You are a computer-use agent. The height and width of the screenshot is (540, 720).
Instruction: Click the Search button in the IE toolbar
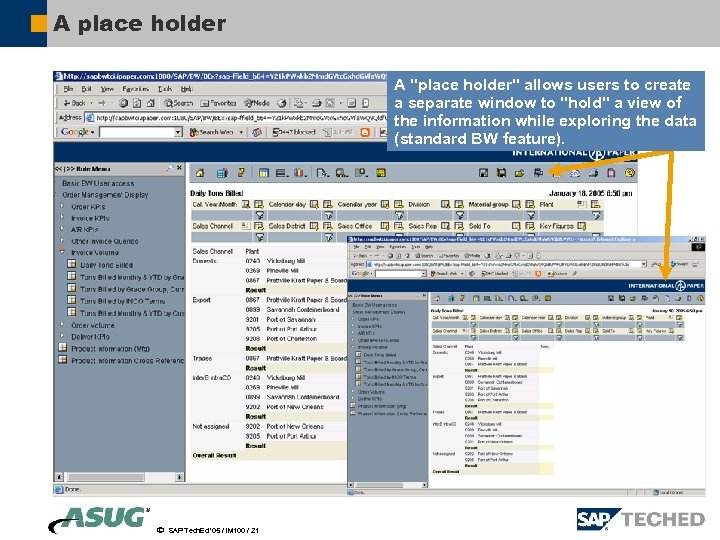coord(179,103)
